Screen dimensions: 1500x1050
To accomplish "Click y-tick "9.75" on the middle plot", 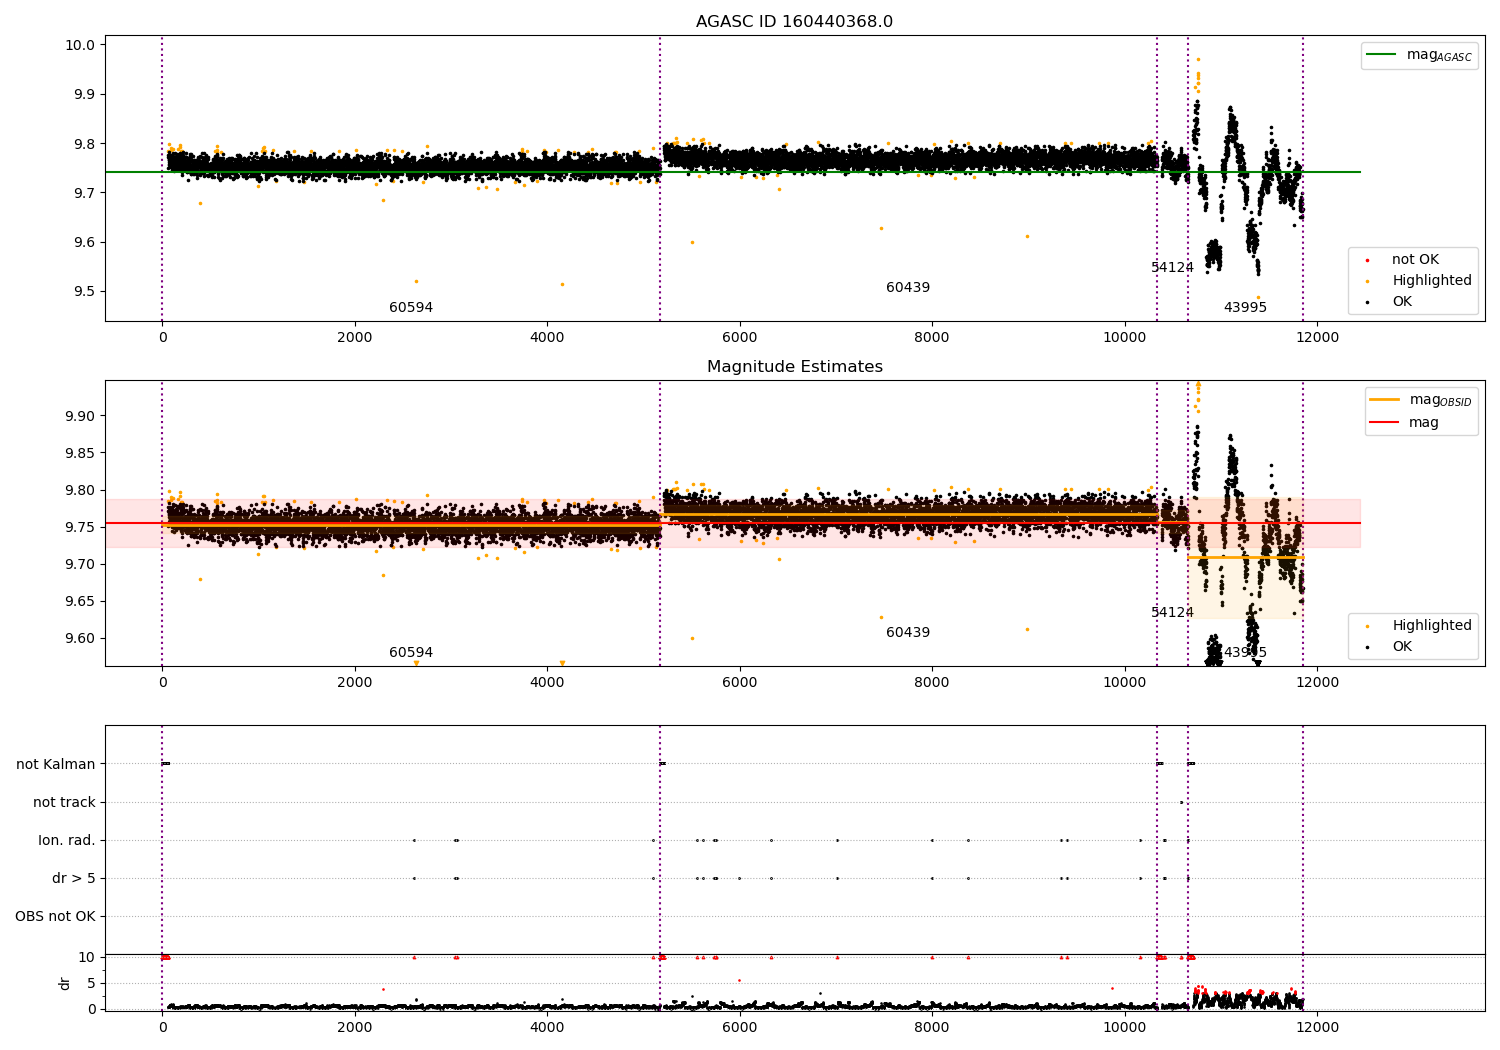I will click(81, 527).
